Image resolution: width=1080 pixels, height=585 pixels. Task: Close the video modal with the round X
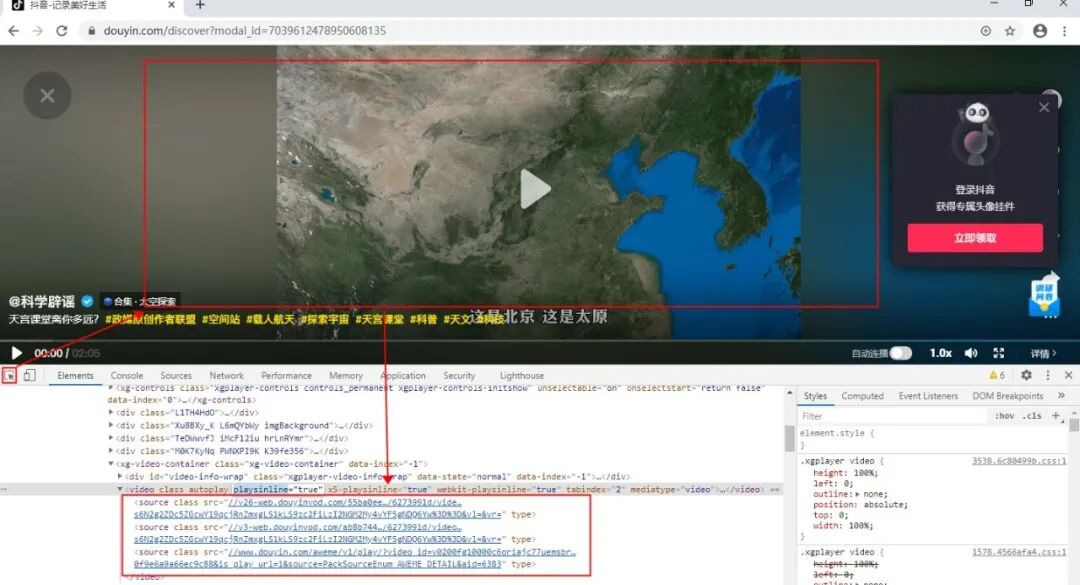47,95
